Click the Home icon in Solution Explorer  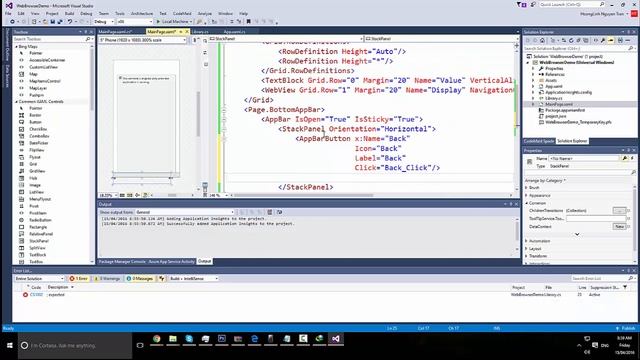542,40
